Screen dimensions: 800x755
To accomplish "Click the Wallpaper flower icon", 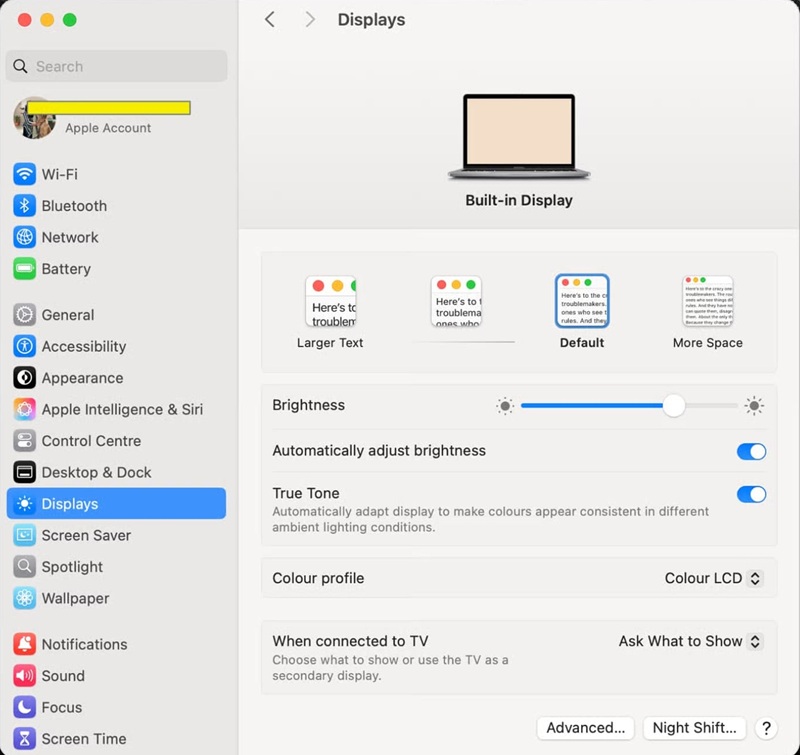I will 24,598.
